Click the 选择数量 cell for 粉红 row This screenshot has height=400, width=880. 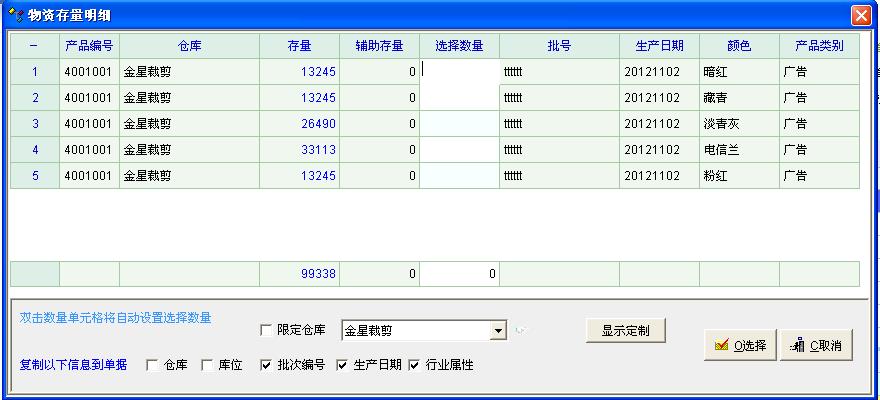pos(459,176)
